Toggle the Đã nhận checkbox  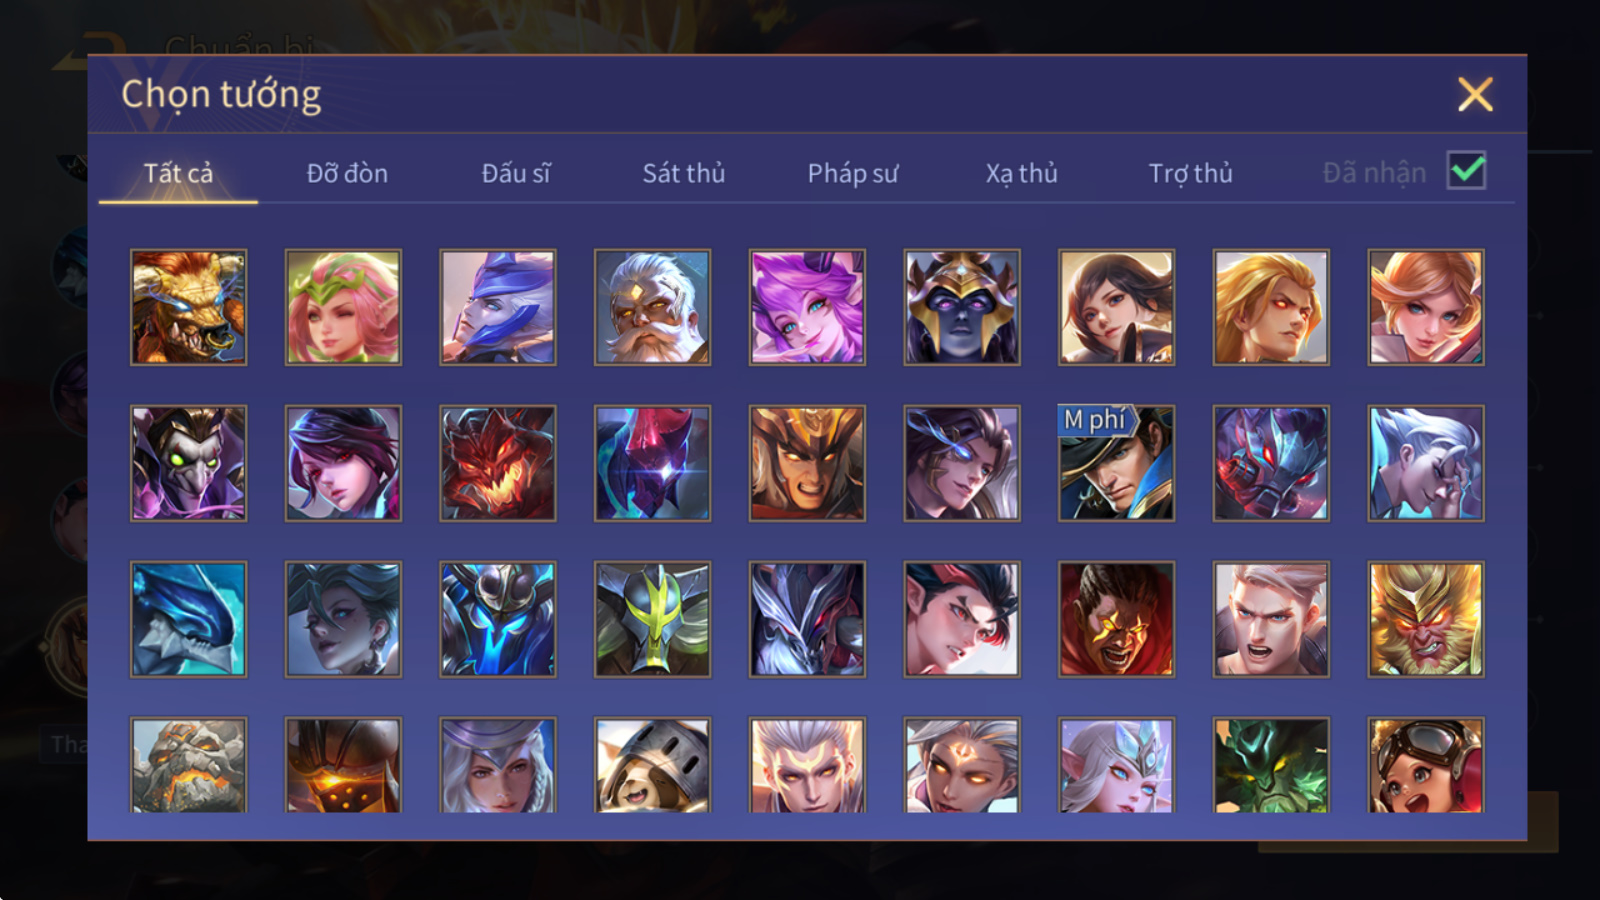(x=1467, y=171)
